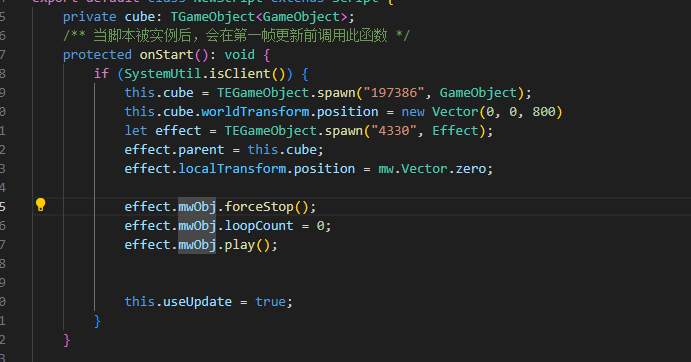
Task: Click the yellow lightbulb quick-fix icon
Action: click(x=41, y=205)
